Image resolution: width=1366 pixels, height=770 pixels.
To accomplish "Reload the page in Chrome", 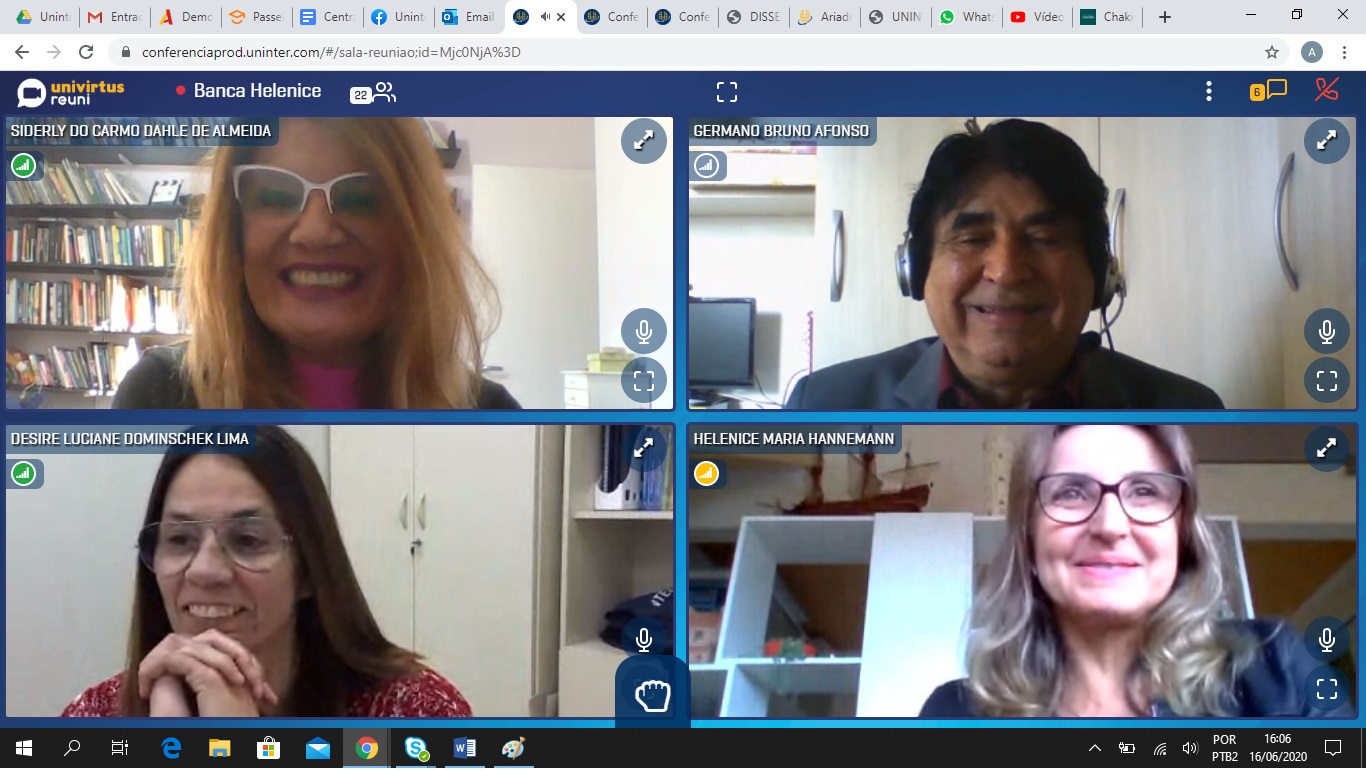I will point(86,52).
